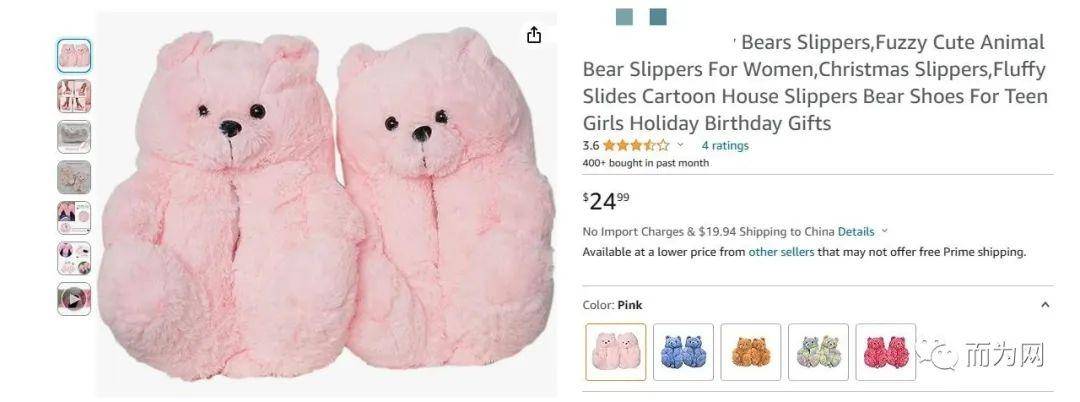View the second product thumbnail image
This screenshot has width=1080, height=402.
[74, 96]
